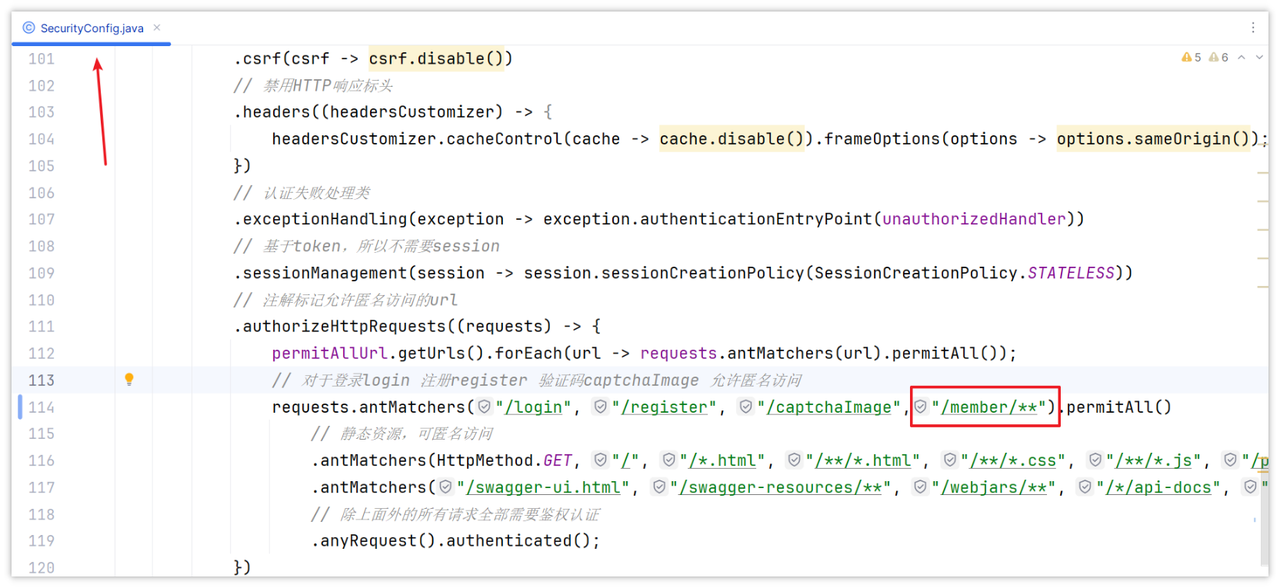Click the shield icon before "/login"

tap(484, 407)
